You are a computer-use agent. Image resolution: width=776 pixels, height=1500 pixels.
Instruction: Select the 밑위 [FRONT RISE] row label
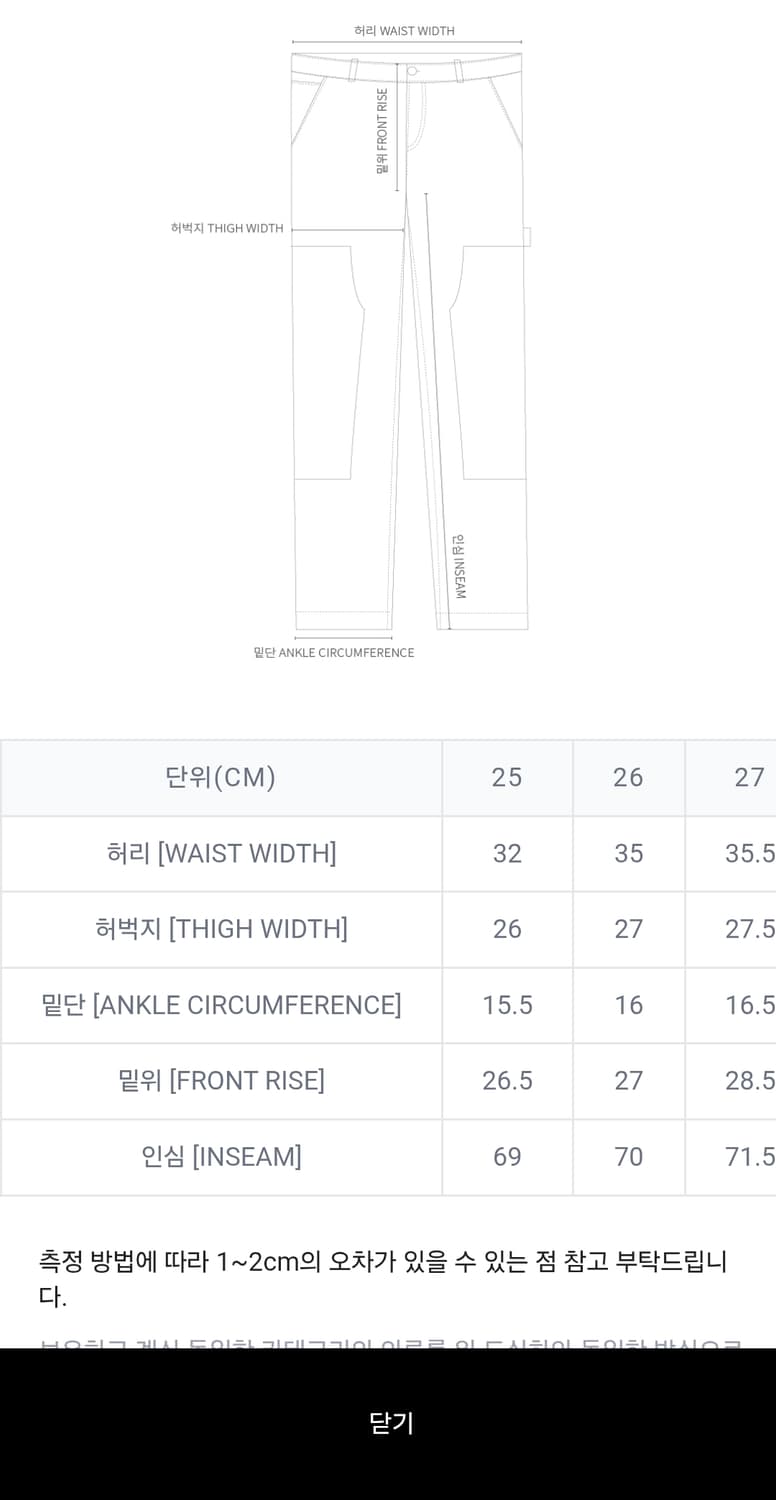click(220, 1081)
